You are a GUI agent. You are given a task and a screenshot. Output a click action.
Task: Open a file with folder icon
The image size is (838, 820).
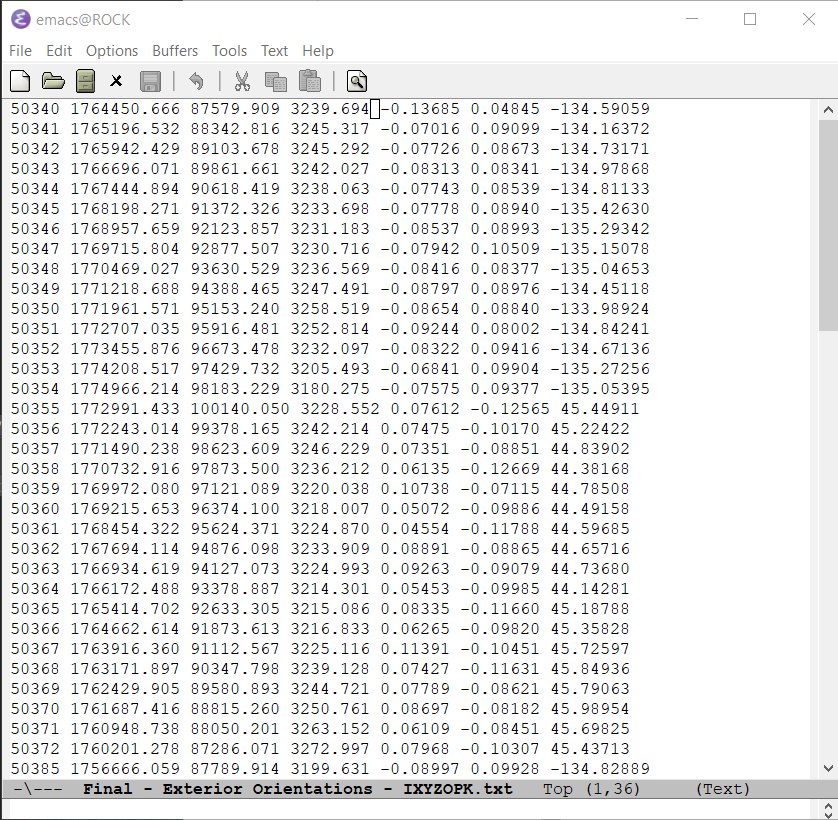(53, 81)
